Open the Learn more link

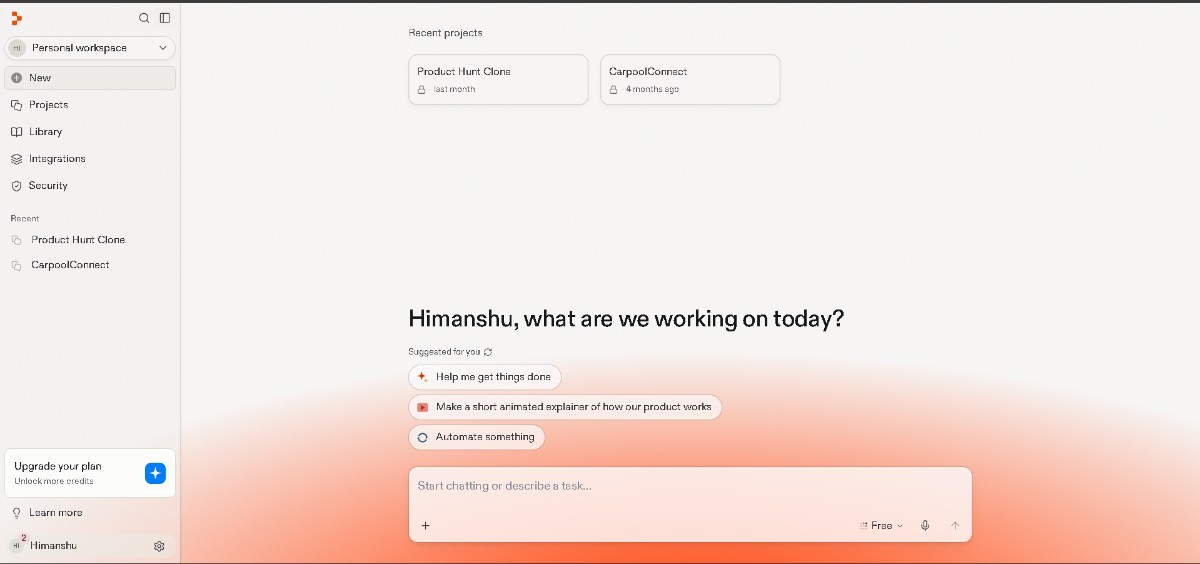click(x=56, y=513)
